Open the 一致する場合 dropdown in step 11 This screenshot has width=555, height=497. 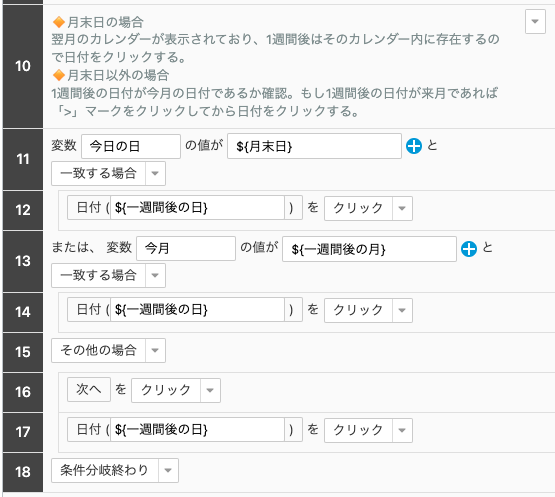point(155,173)
